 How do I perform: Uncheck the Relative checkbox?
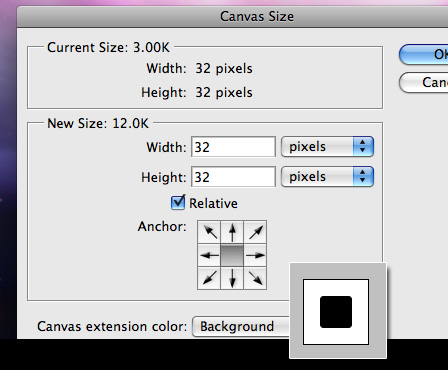(178, 203)
